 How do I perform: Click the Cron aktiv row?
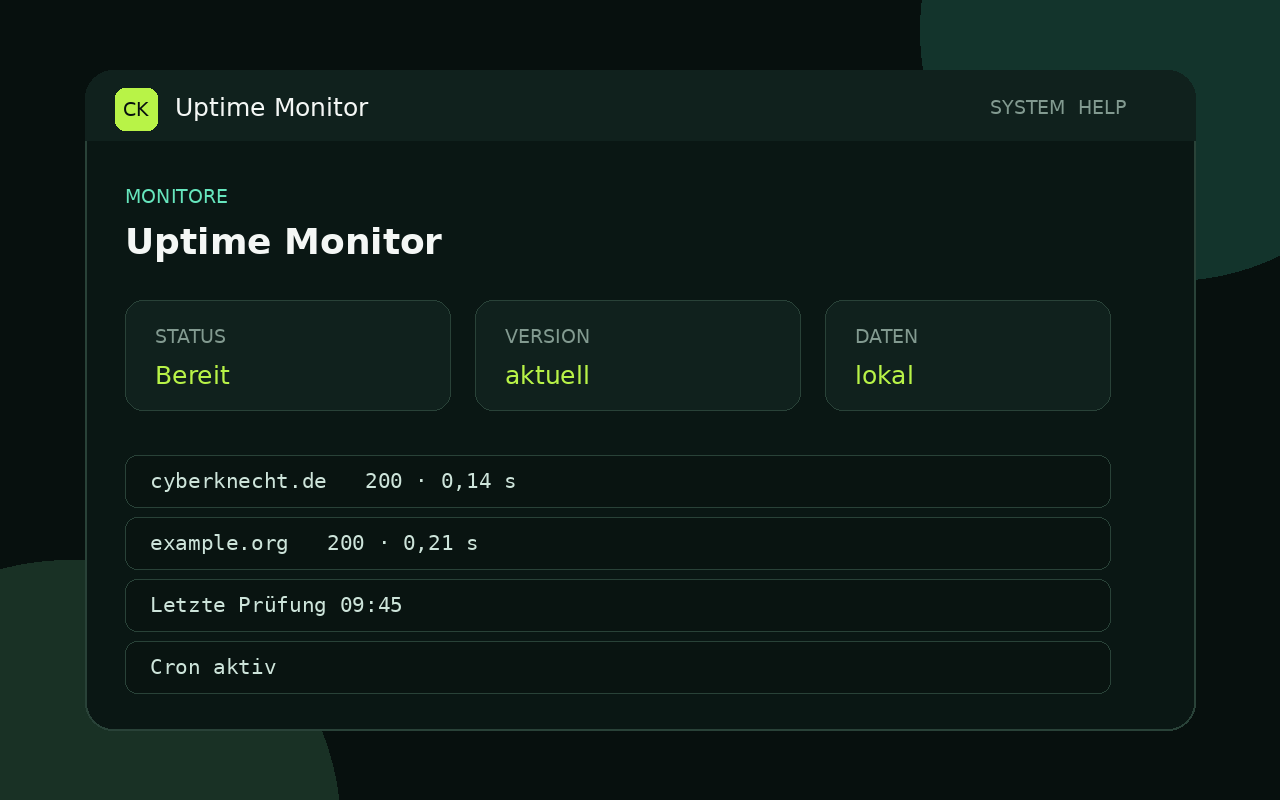pos(618,667)
